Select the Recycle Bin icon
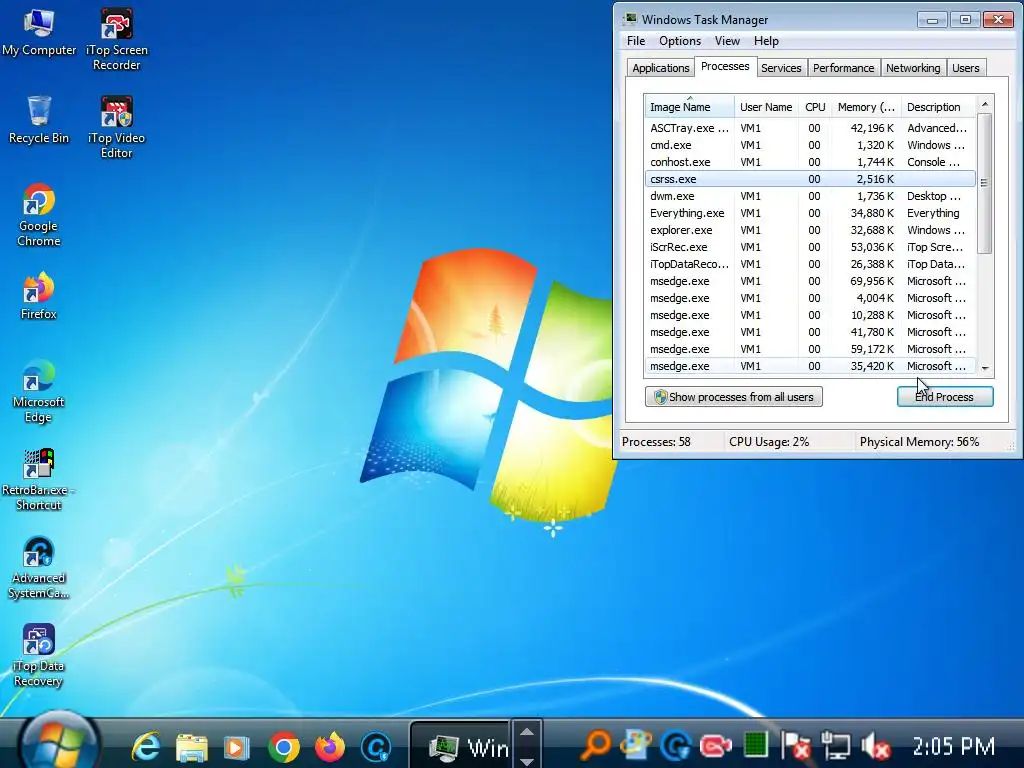This screenshot has height=768, width=1024. (x=39, y=120)
